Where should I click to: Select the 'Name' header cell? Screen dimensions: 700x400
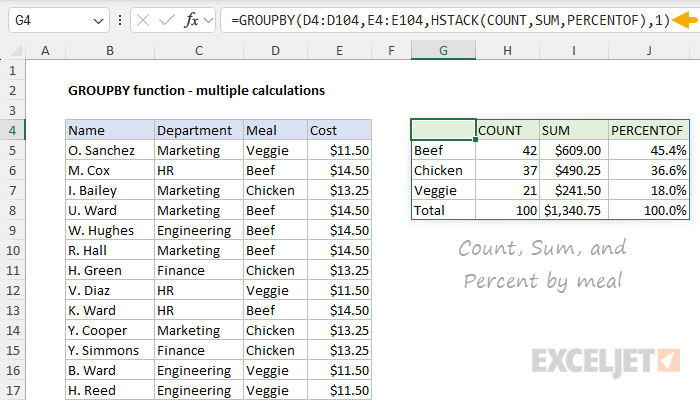pyautogui.click(x=110, y=130)
